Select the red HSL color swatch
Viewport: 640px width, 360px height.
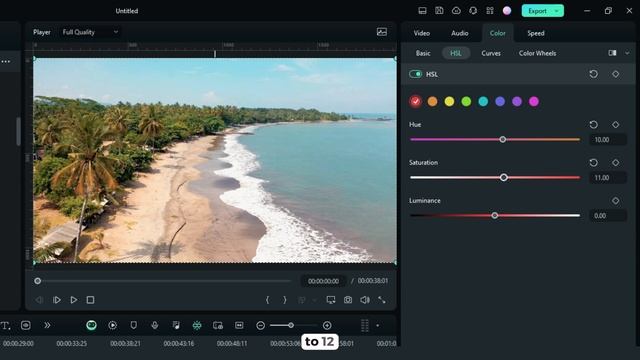pyautogui.click(x=416, y=101)
